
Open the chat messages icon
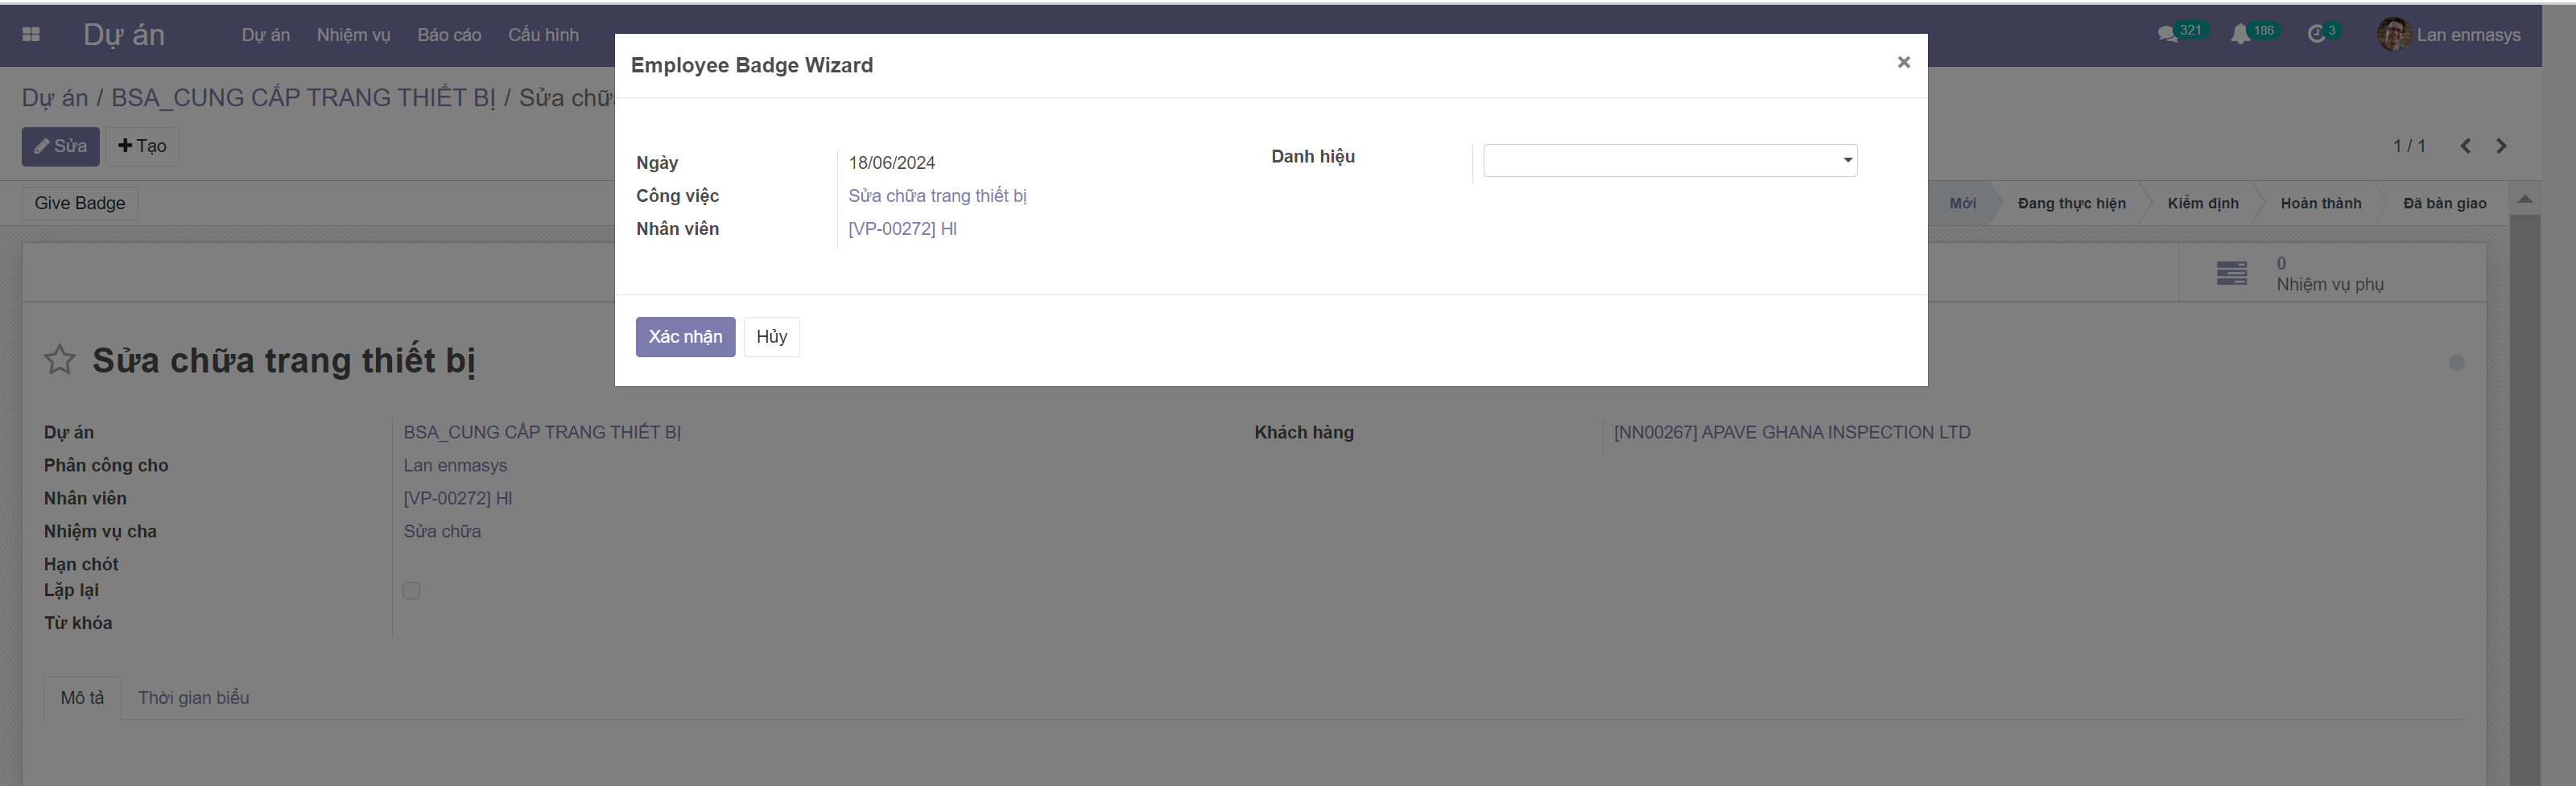pyautogui.click(x=2166, y=35)
